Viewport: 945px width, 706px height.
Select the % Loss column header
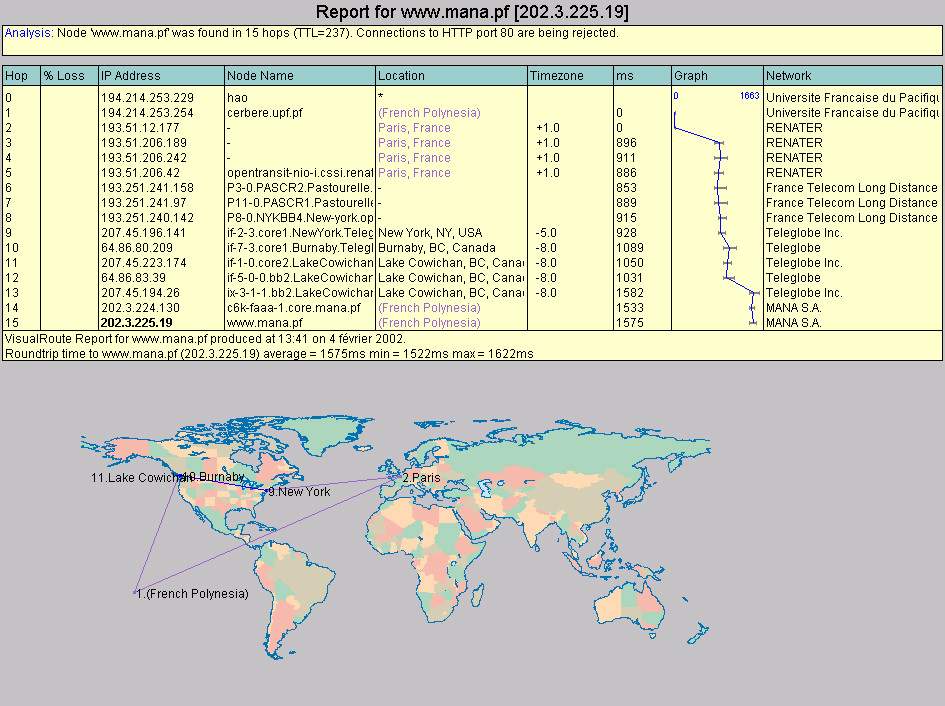64,76
